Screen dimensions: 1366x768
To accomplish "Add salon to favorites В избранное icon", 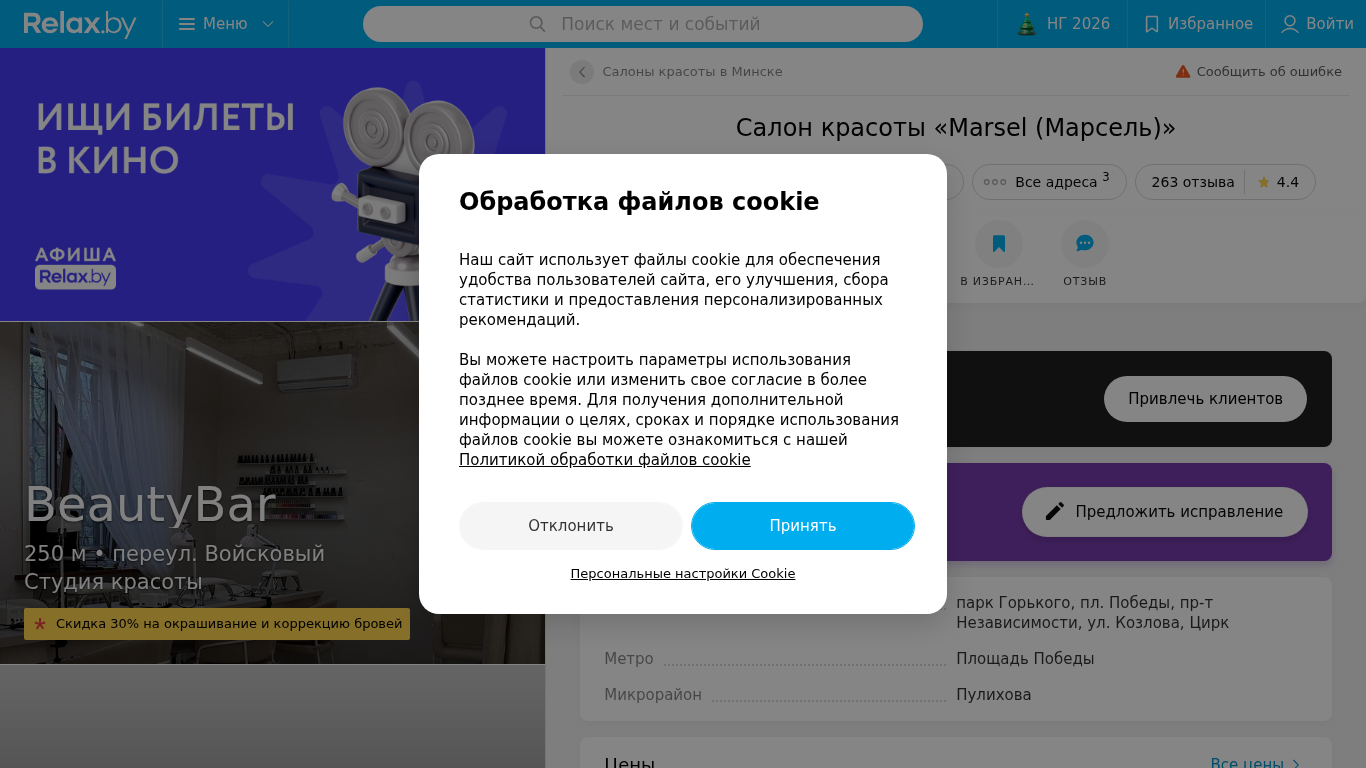I will click(999, 244).
